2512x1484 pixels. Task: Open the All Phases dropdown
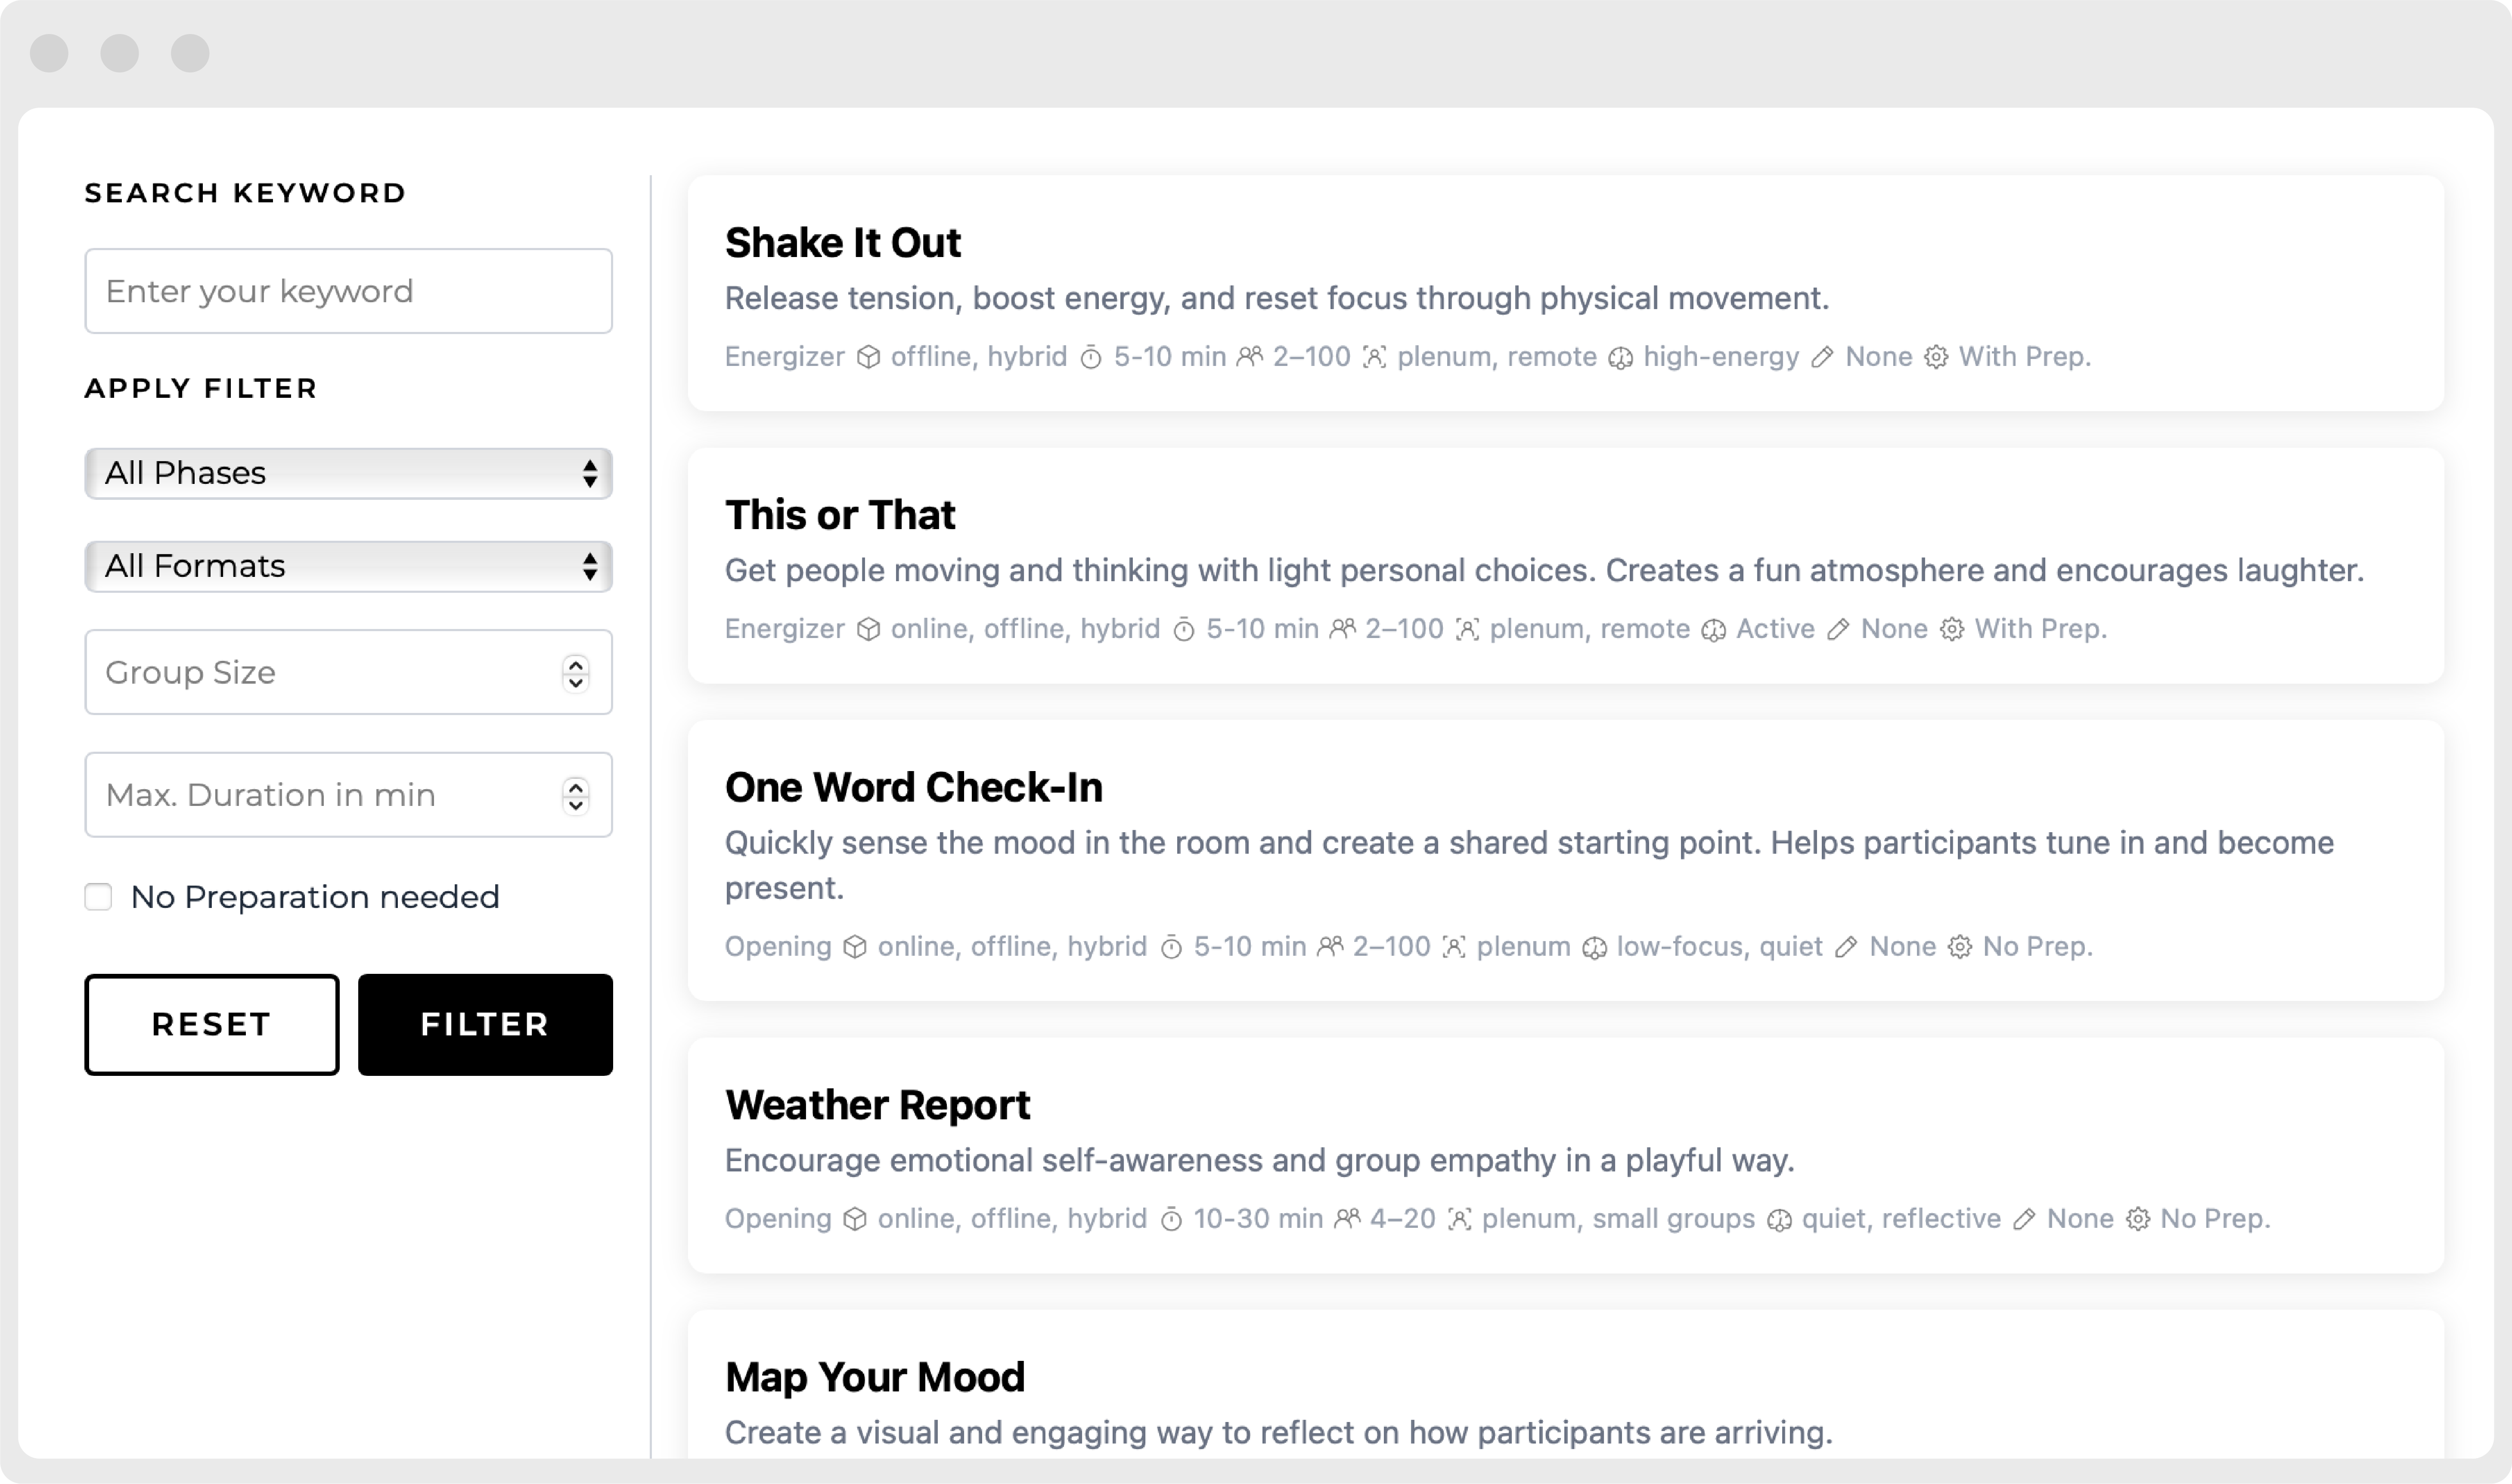[348, 473]
